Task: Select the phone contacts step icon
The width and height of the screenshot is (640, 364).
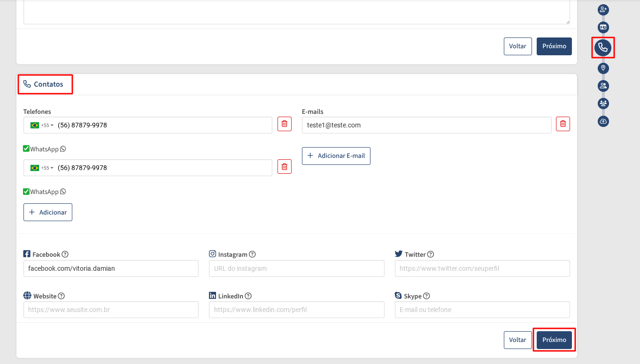Action: tap(603, 48)
